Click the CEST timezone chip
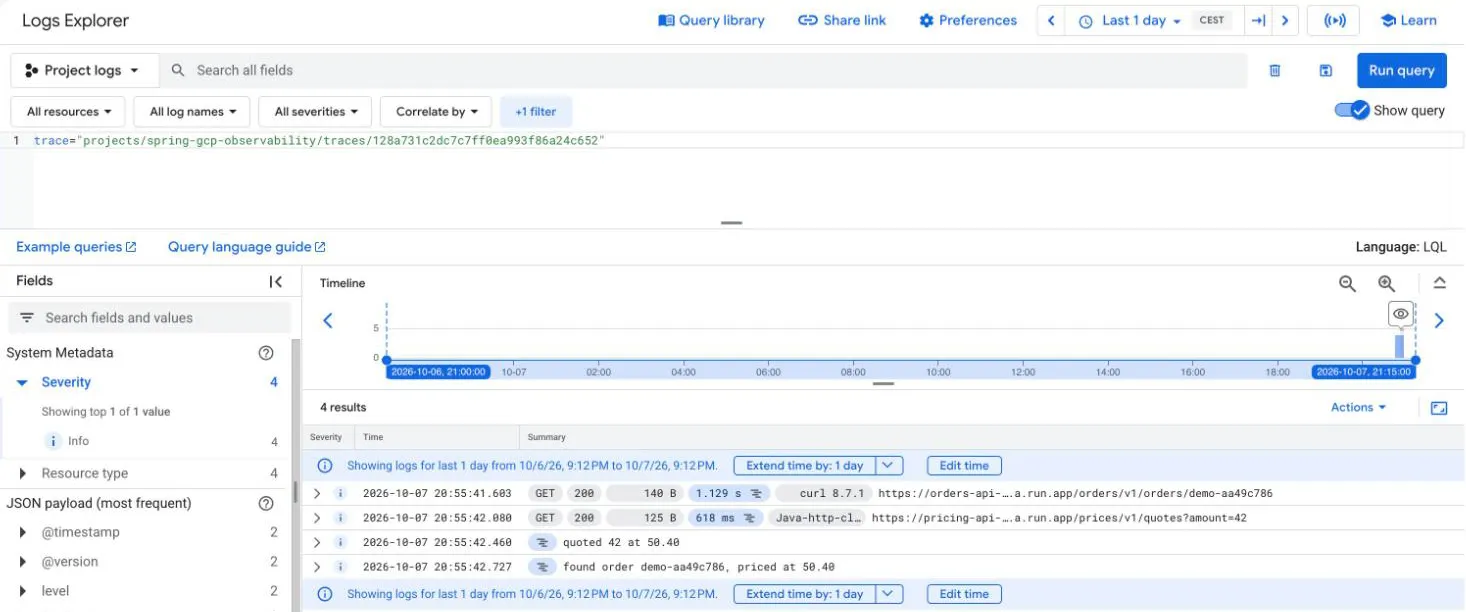The image size is (1466, 612). (x=1212, y=21)
